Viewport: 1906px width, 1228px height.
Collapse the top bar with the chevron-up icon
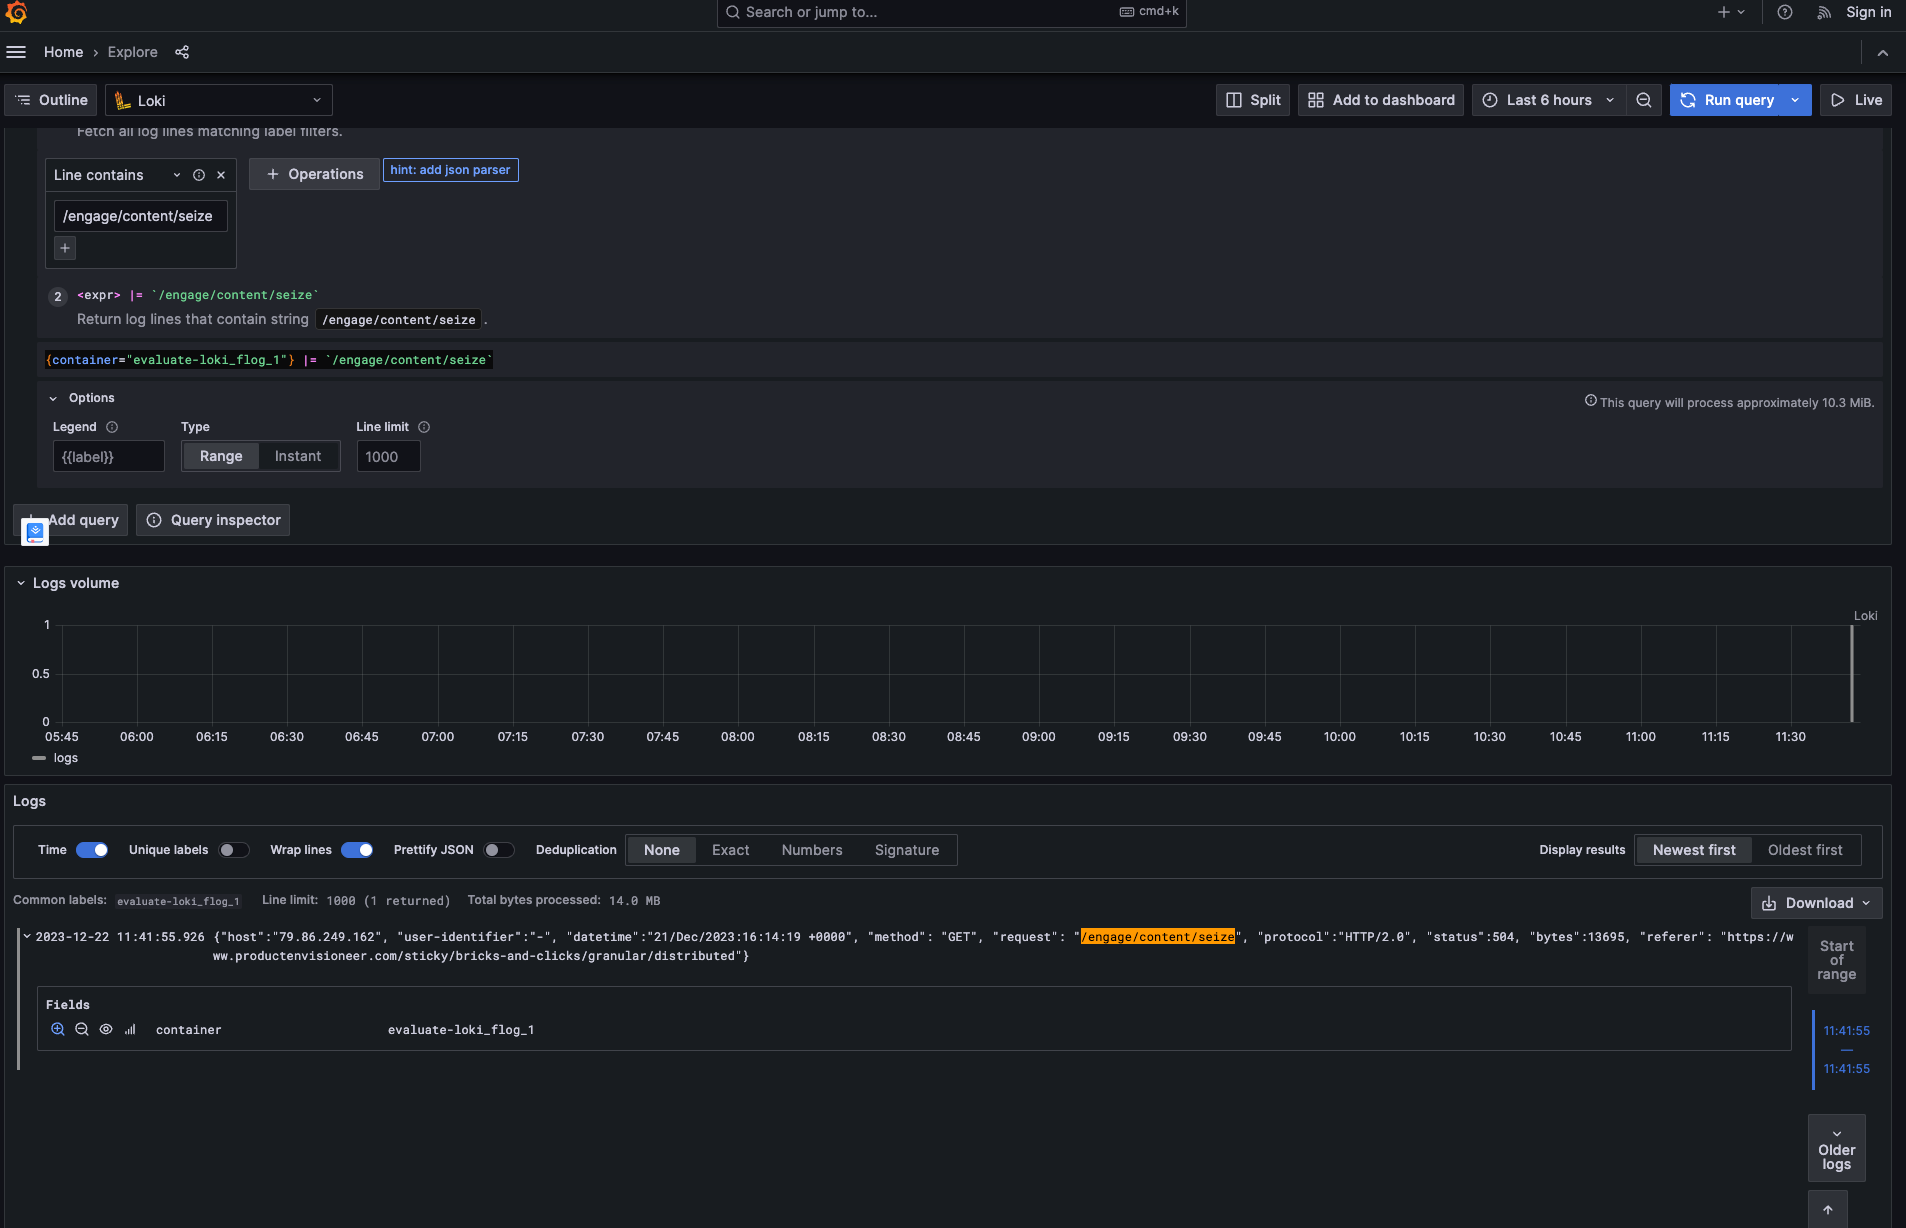[x=1883, y=53]
